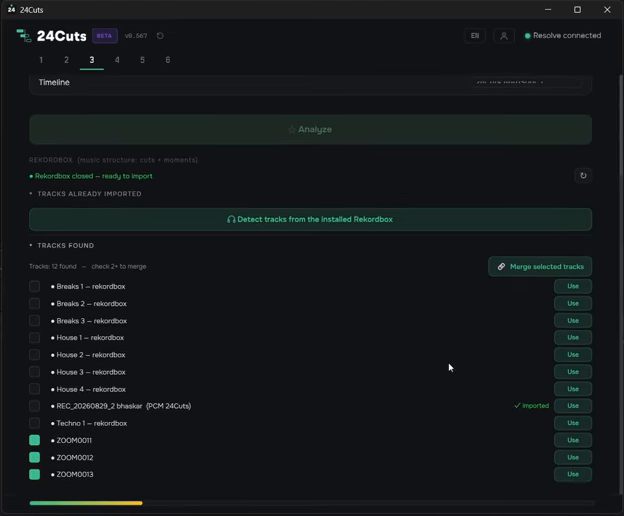Use the ZOOM0013 track
Screen dimensions: 624x516
(573, 474)
